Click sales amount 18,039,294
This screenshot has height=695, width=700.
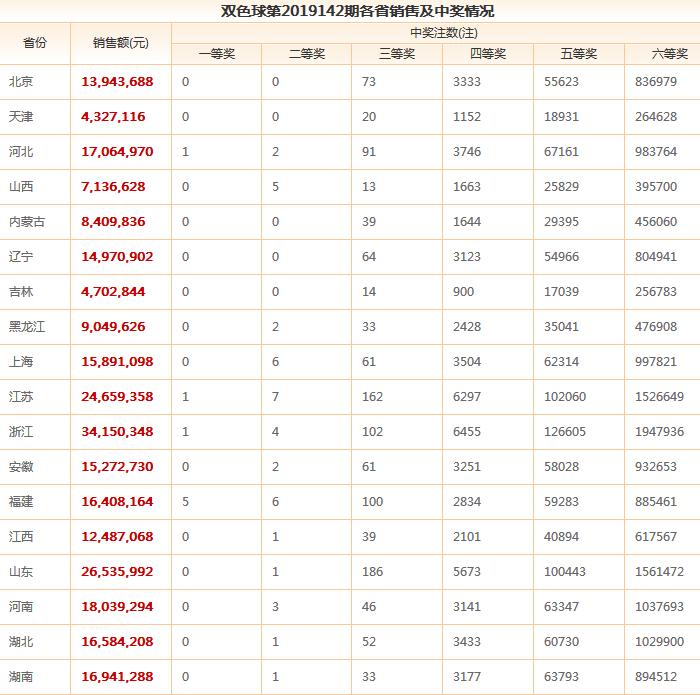[x=117, y=607]
